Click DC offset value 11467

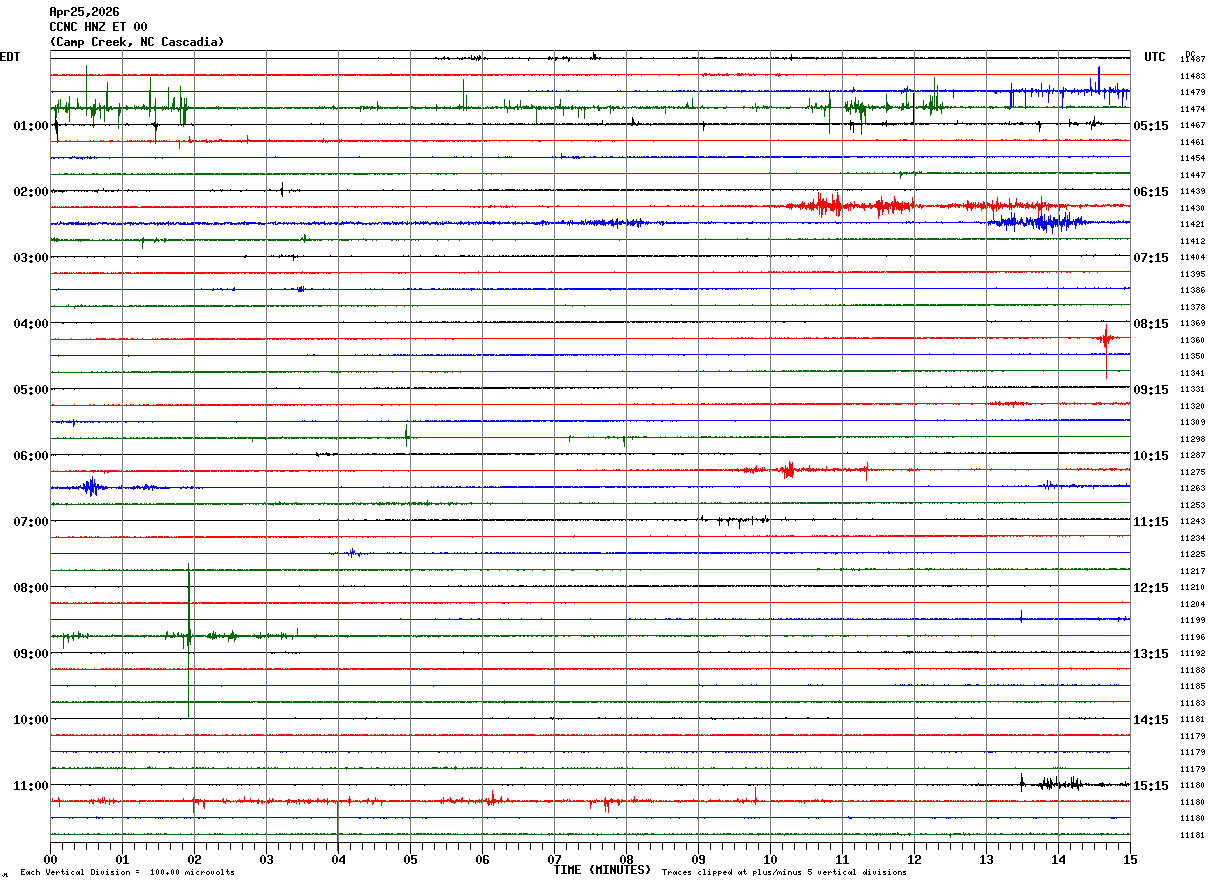[1192, 126]
